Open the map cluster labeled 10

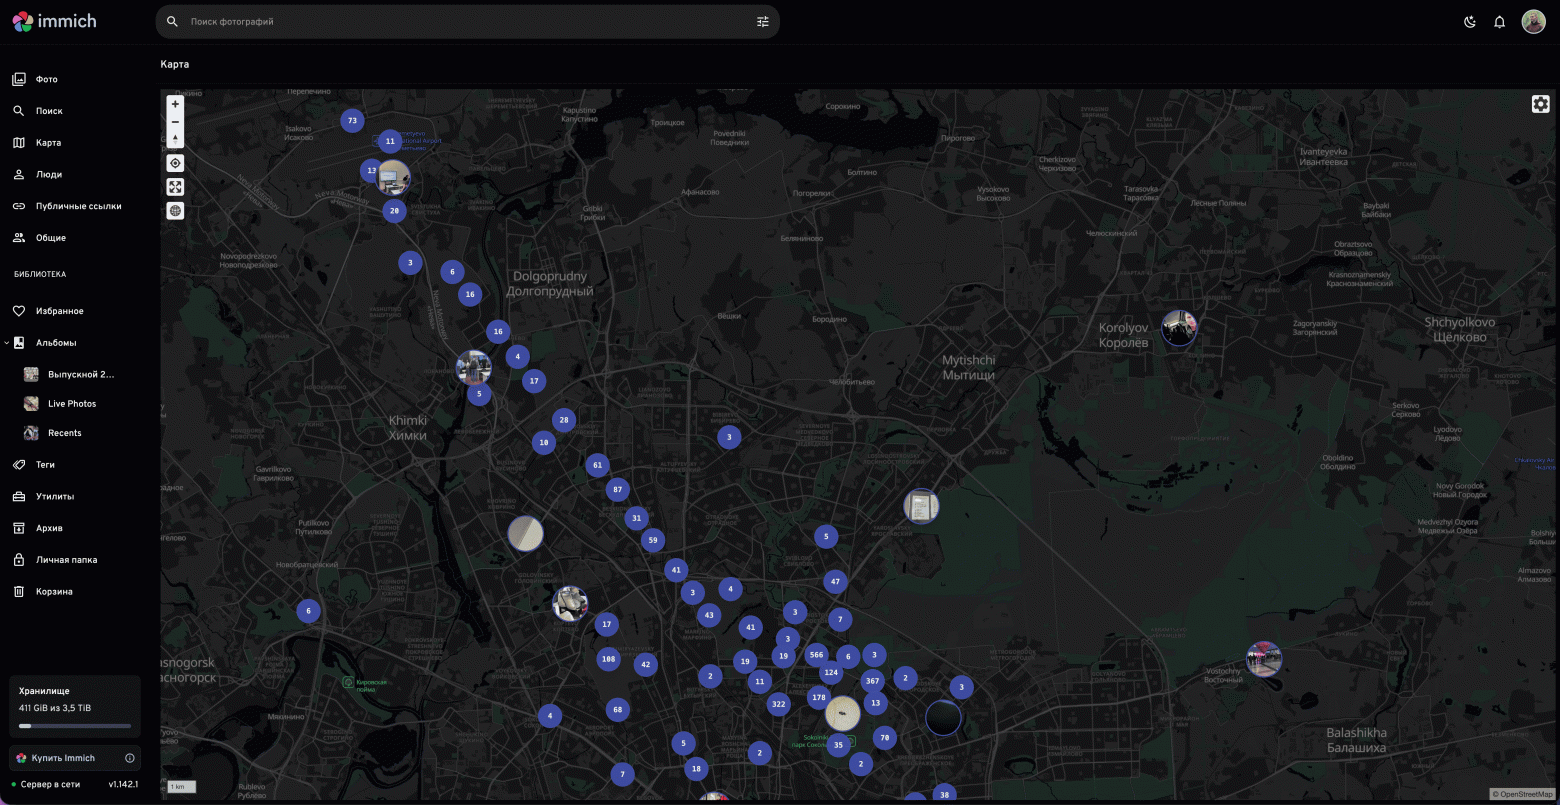[544, 442]
